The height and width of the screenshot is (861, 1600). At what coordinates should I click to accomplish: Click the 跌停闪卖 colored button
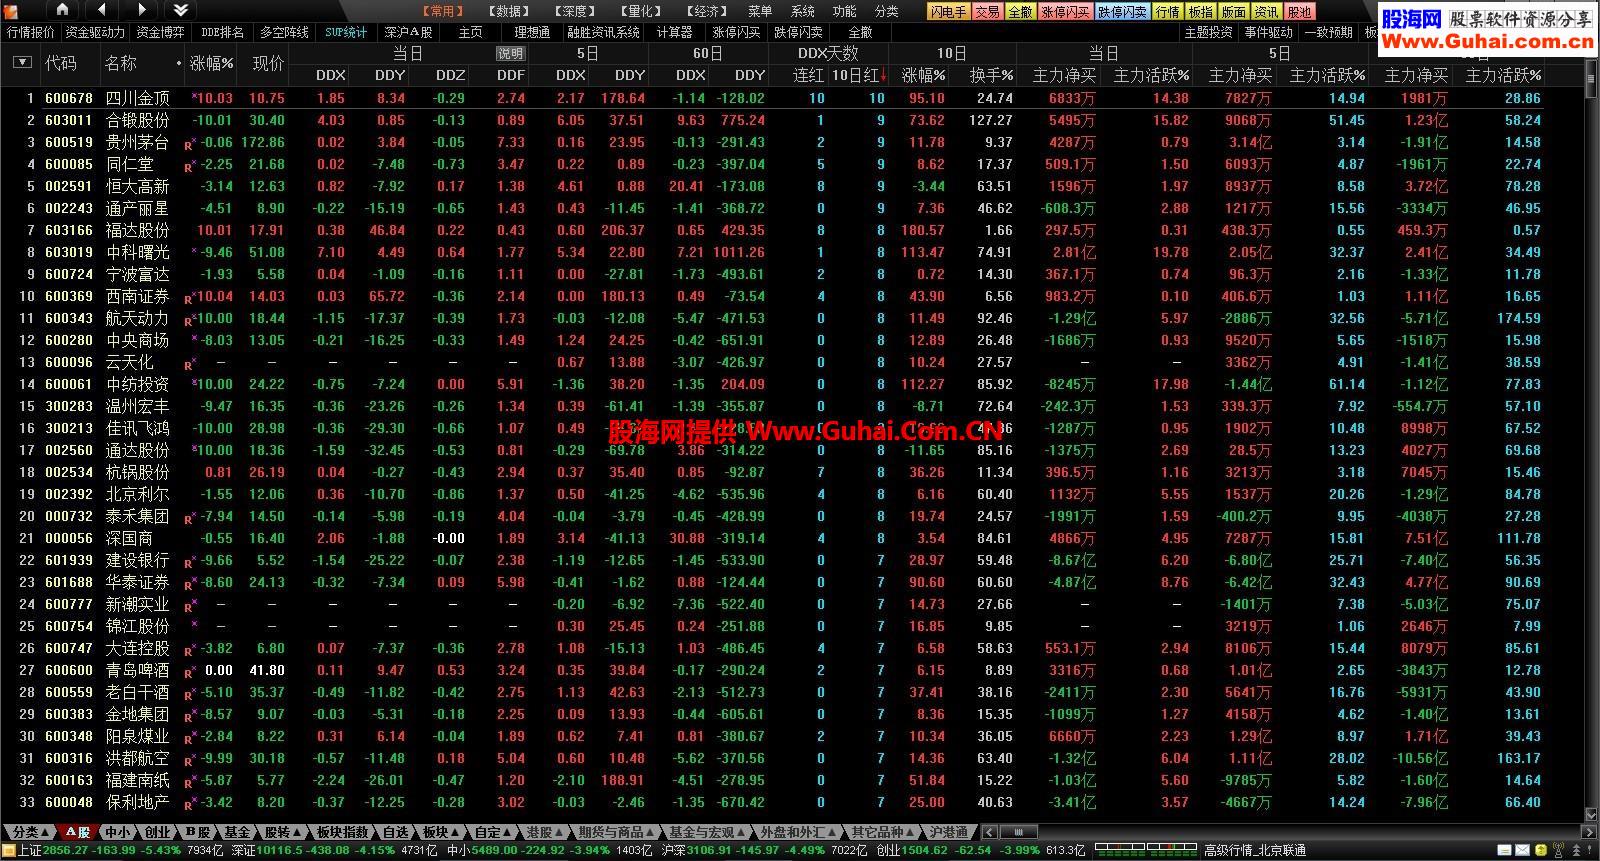(x=1122, y=12)
